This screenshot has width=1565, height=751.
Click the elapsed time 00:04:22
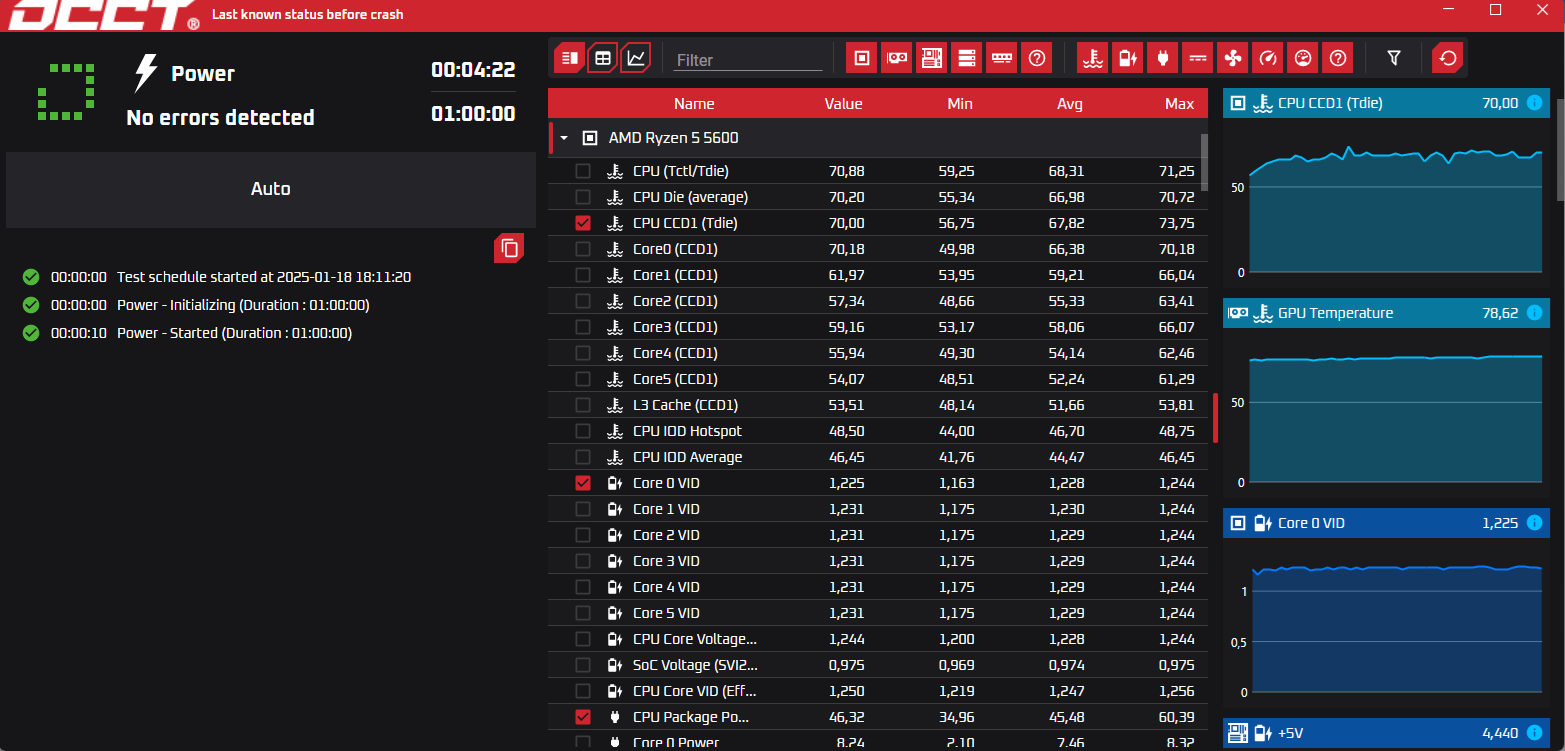click(473, 70)
